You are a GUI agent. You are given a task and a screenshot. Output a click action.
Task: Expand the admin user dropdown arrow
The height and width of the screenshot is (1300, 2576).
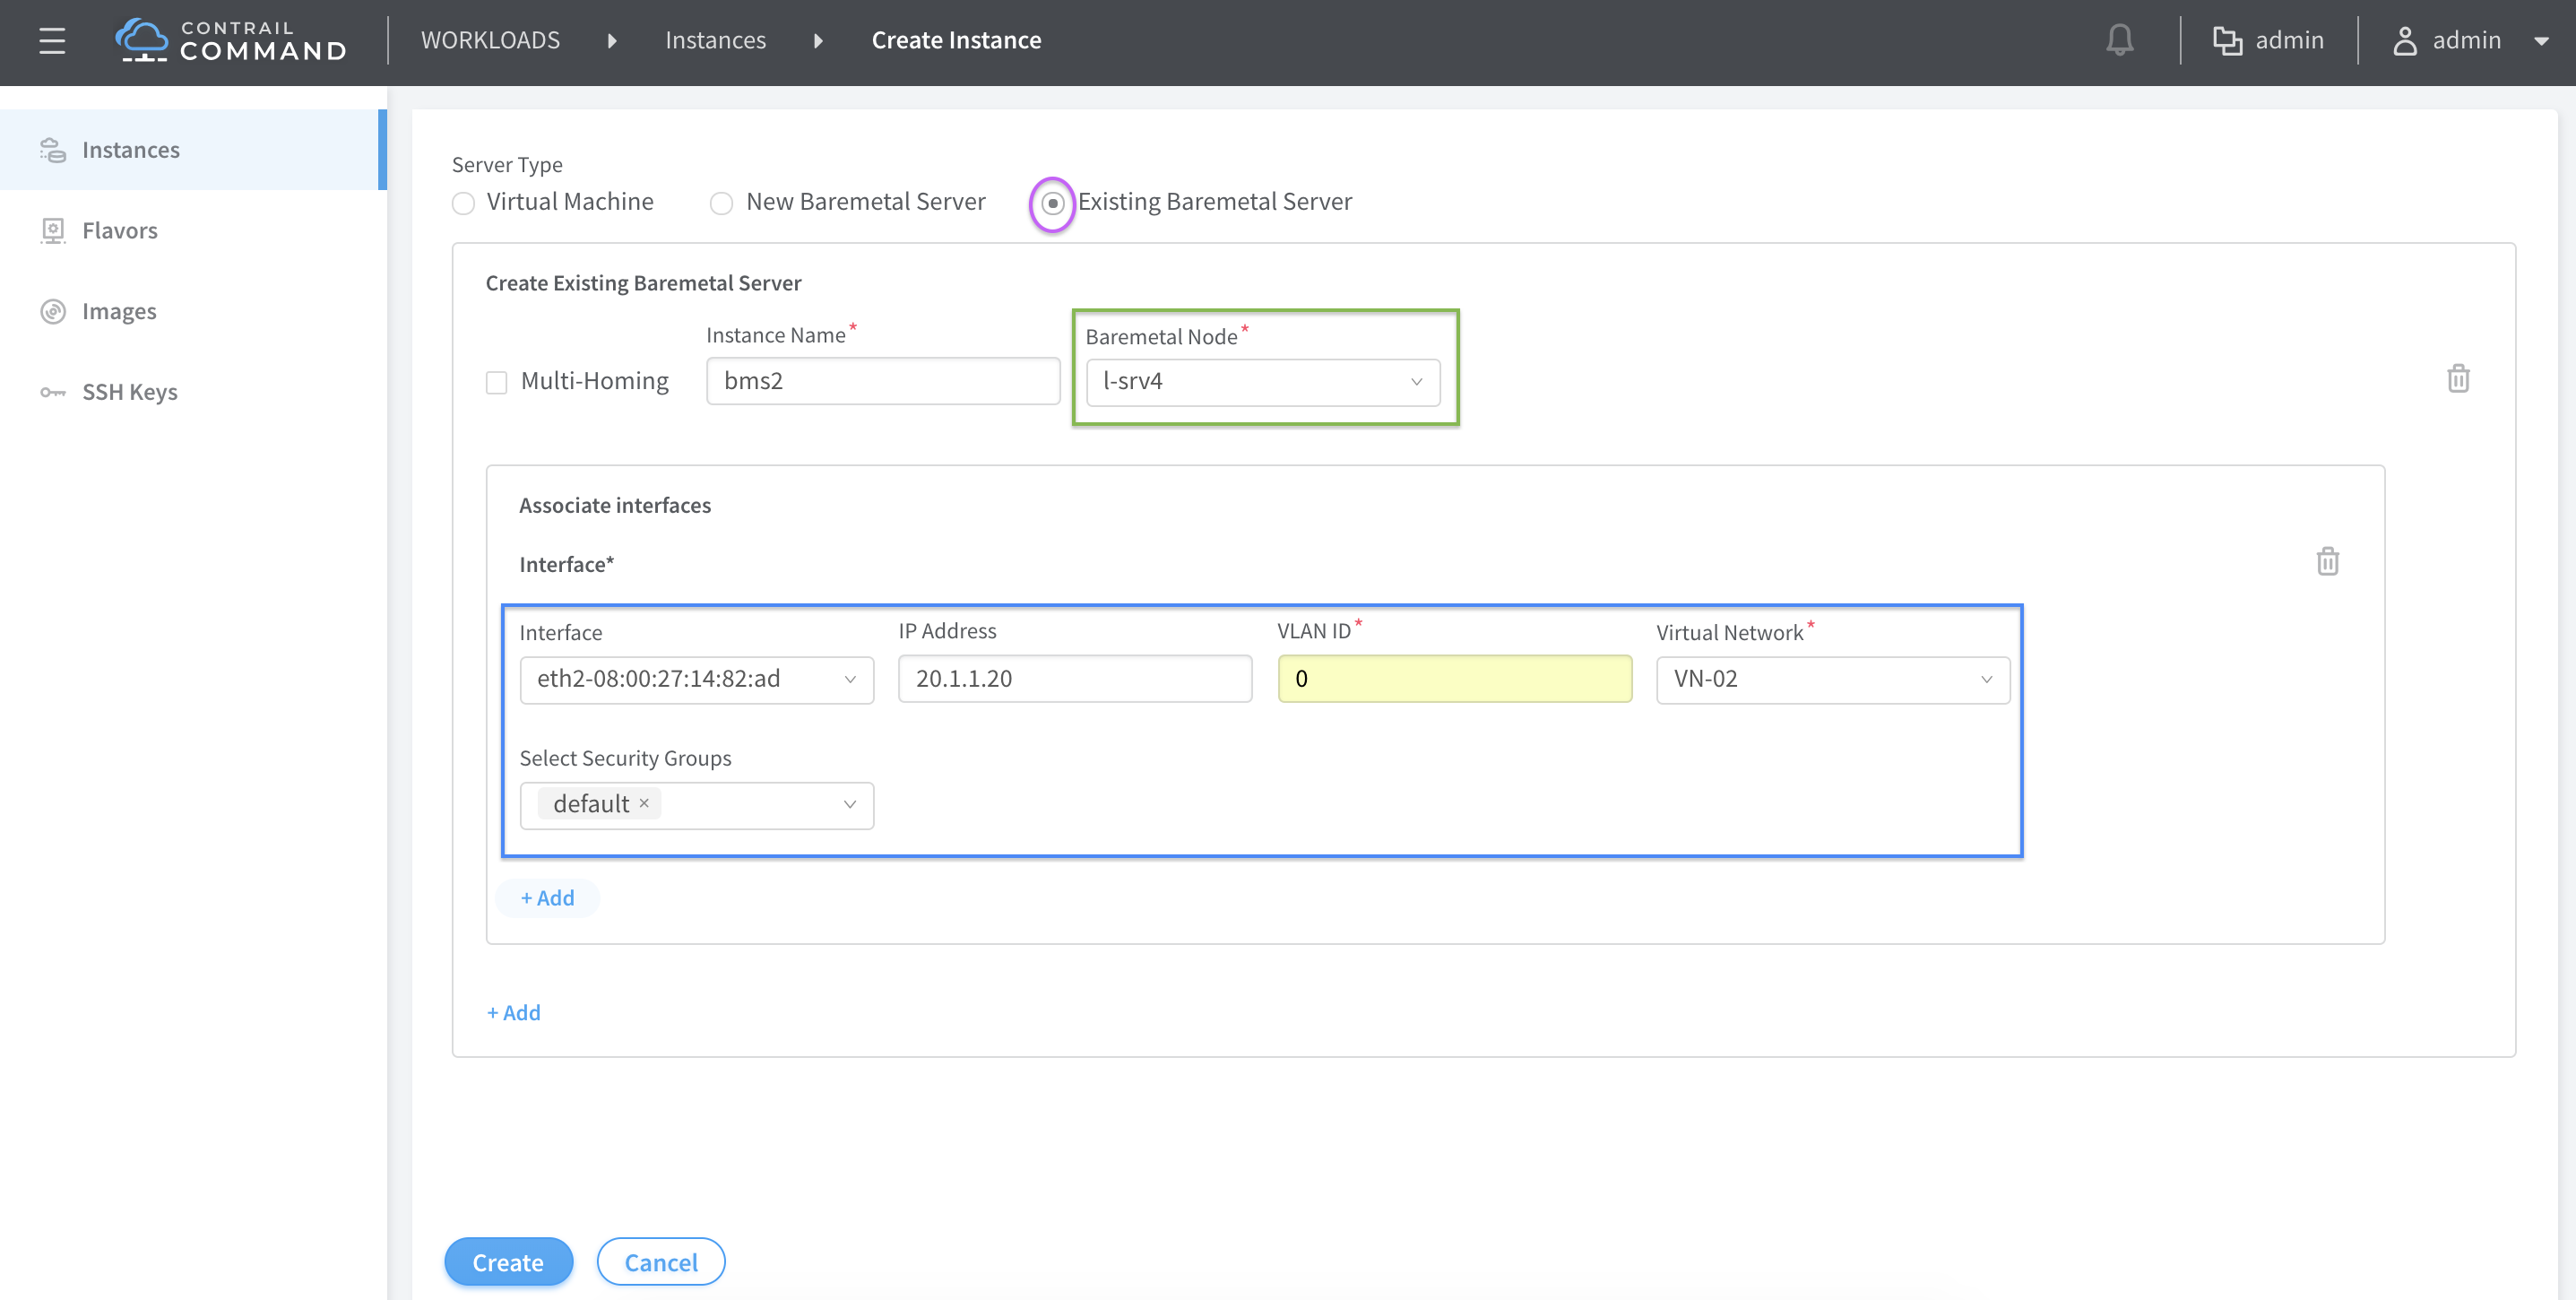click(x=2541, y=41)
